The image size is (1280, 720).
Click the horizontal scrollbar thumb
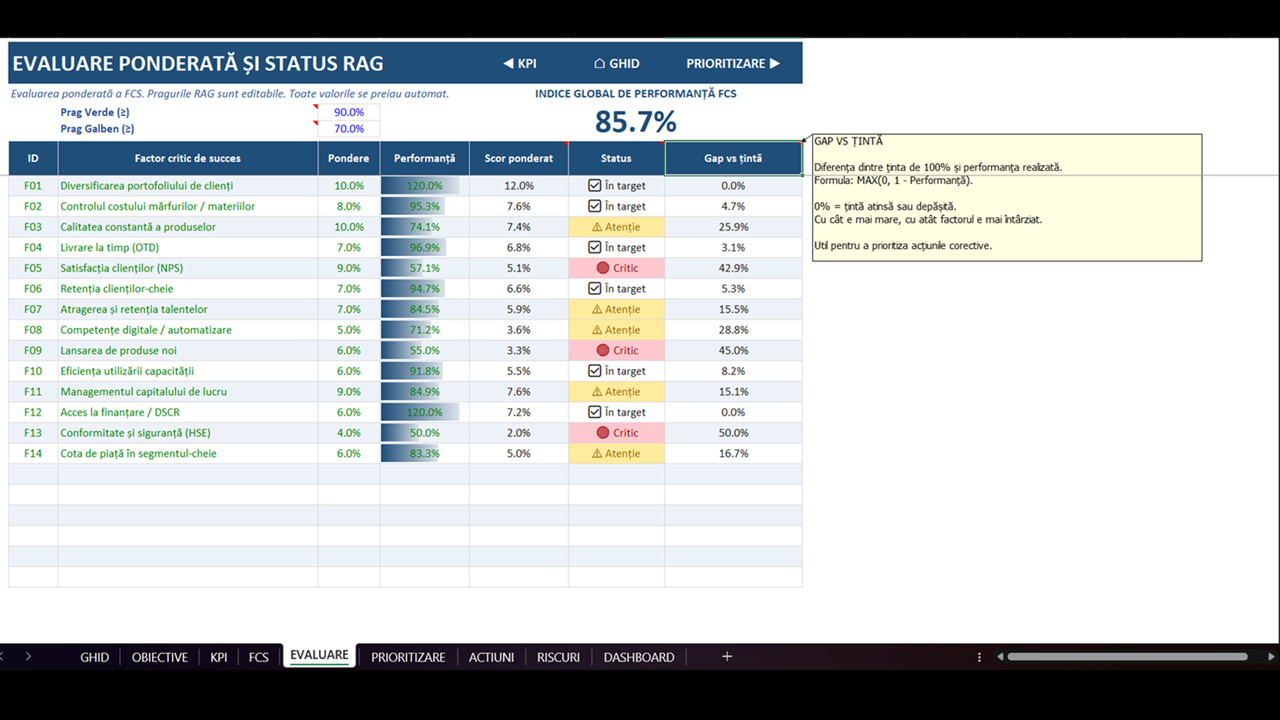pyautogui.click(x=1127, y=657)
